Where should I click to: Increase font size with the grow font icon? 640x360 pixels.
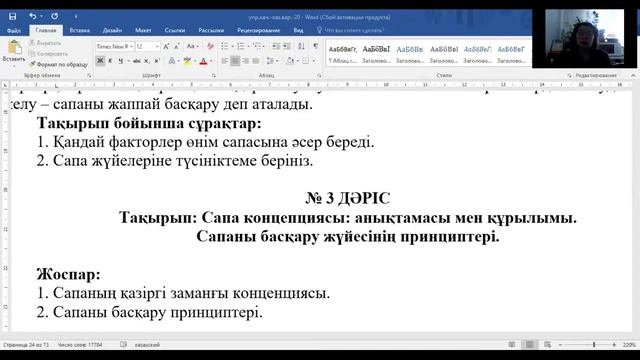click(166, 47)
